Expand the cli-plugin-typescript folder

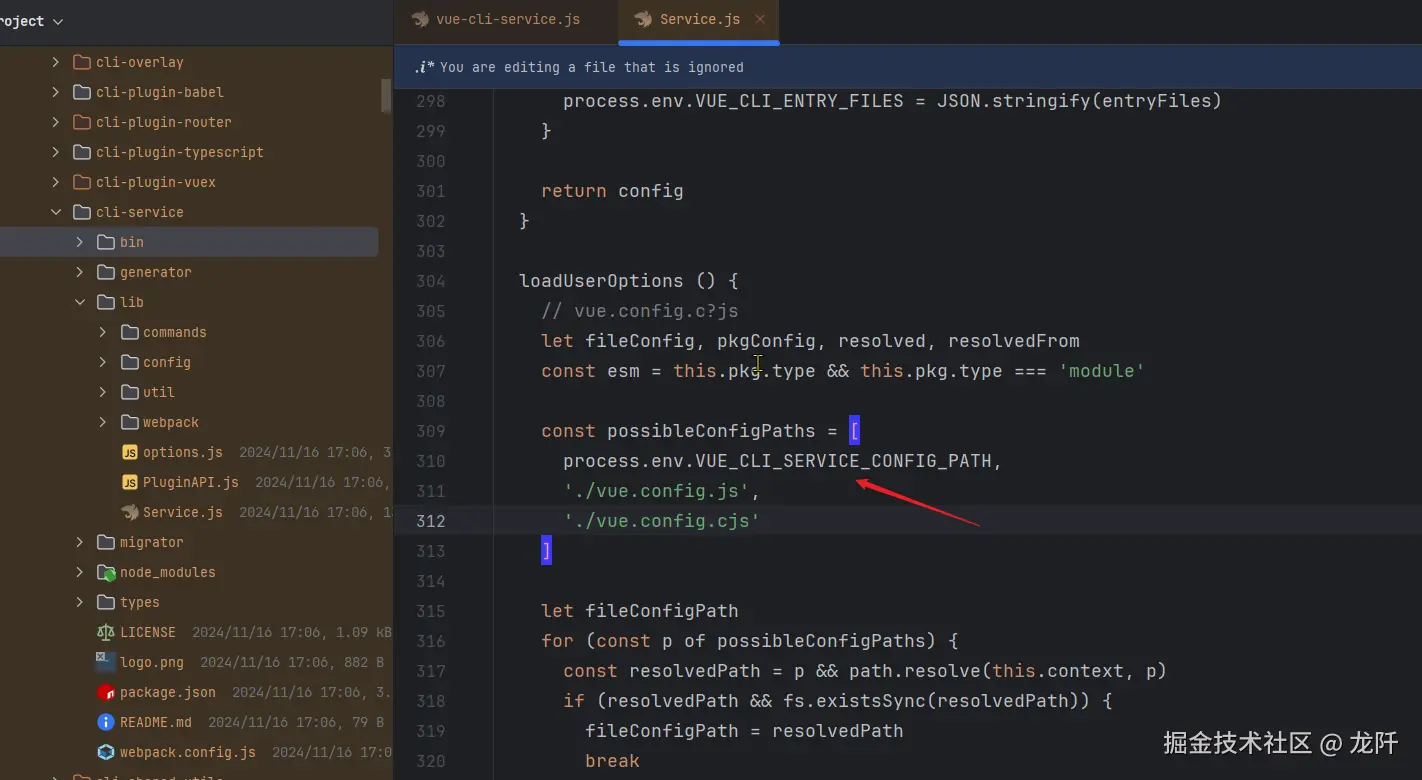(x=56, y=152)
